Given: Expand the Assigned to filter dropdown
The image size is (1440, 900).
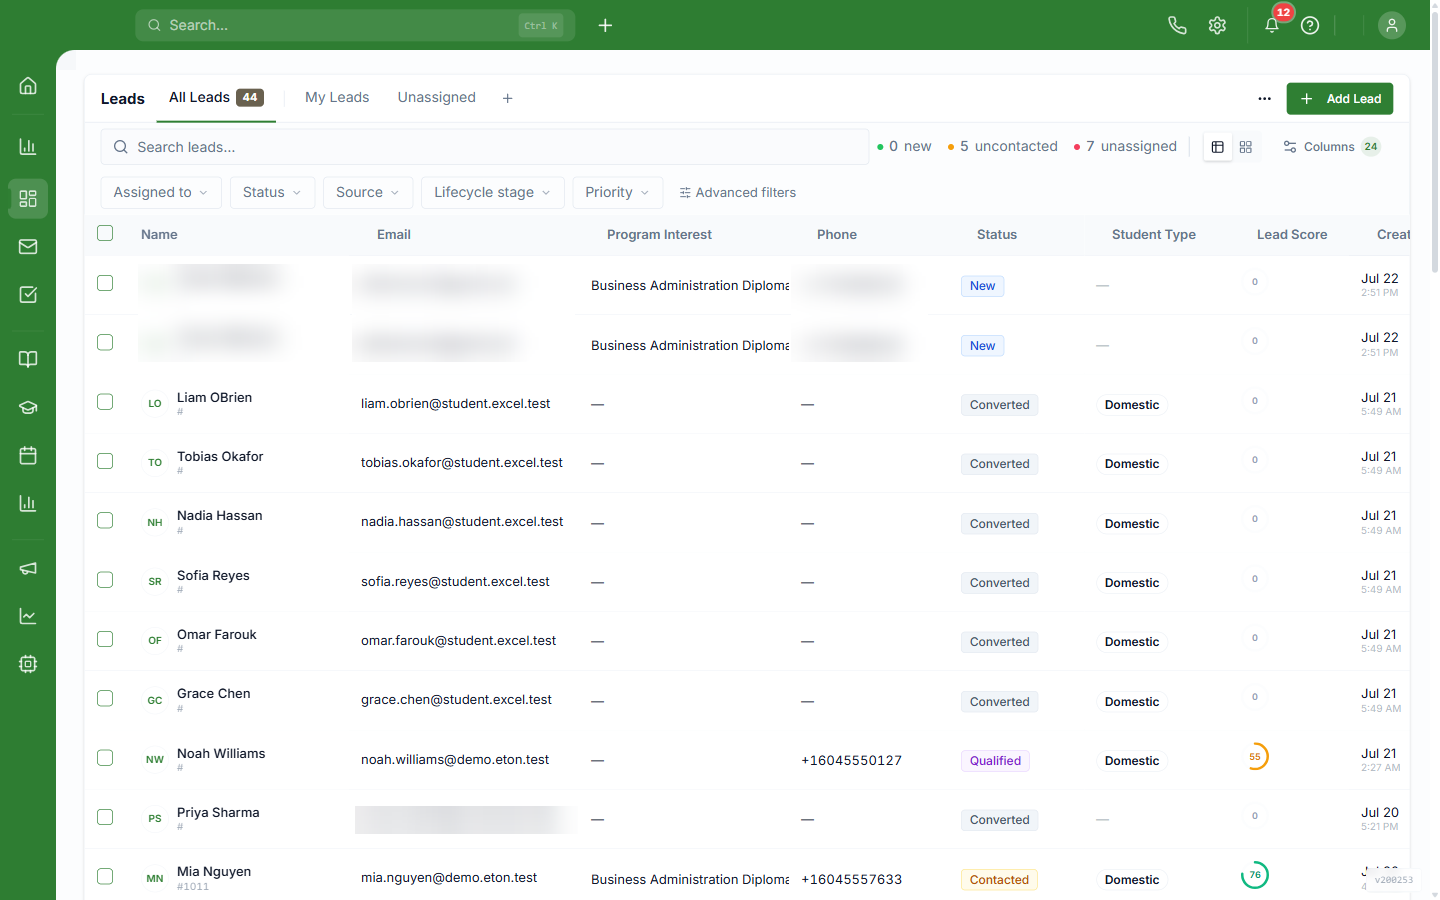Looking at the screenshot, I should pyautogui.click(x=161, y=192).
